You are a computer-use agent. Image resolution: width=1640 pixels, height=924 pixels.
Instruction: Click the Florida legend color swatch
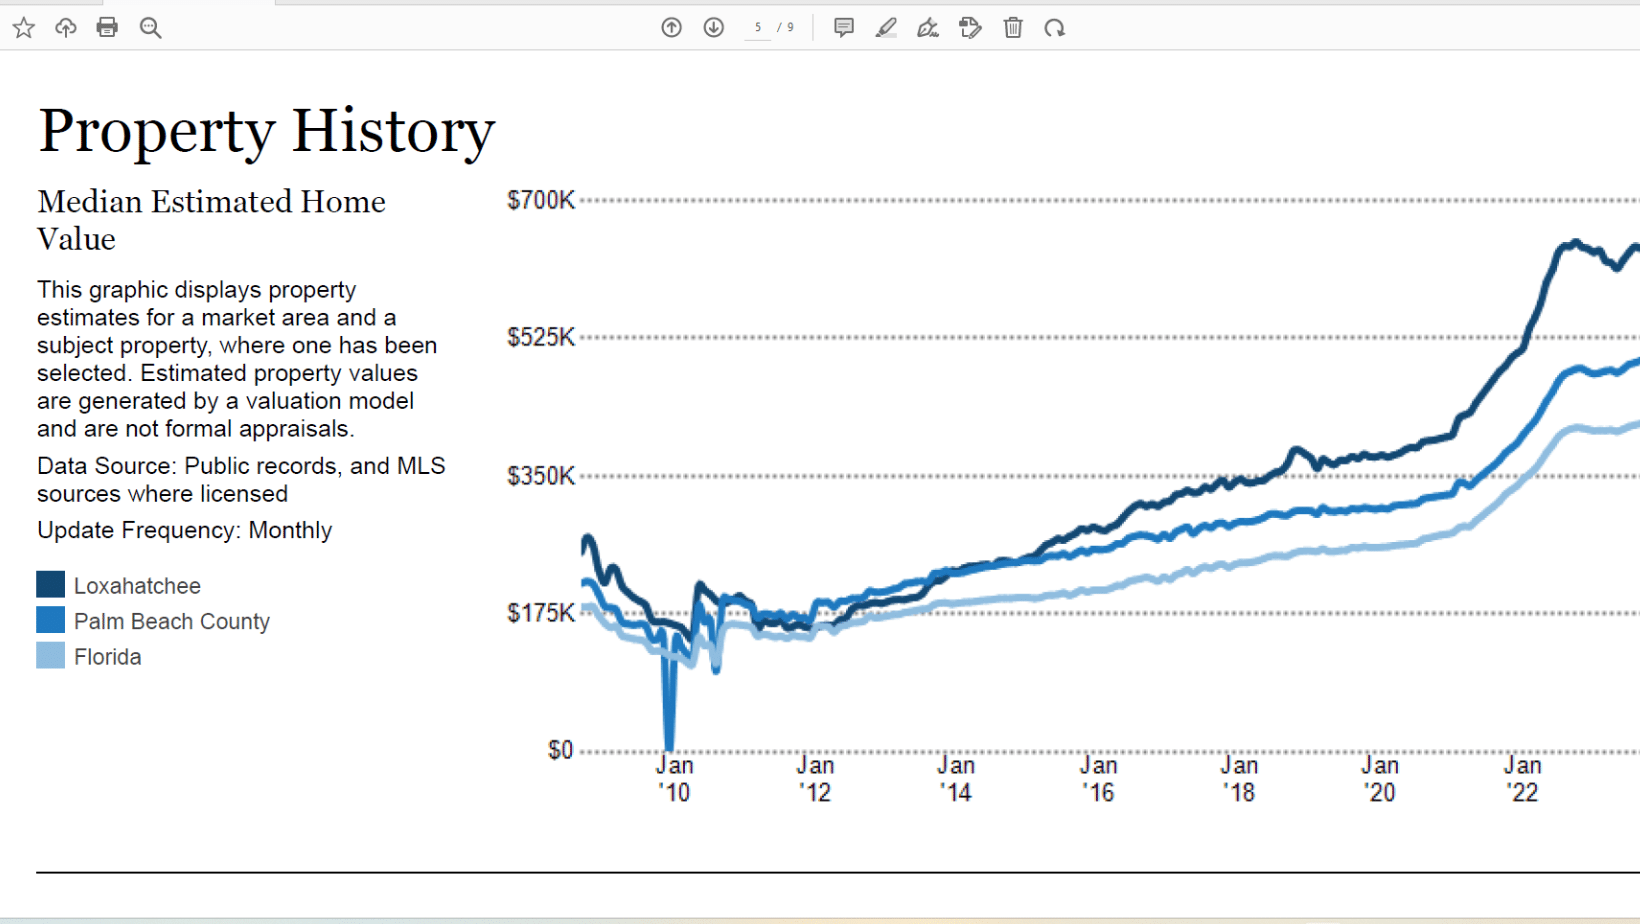pyautogui.click(x=51, y=656)
